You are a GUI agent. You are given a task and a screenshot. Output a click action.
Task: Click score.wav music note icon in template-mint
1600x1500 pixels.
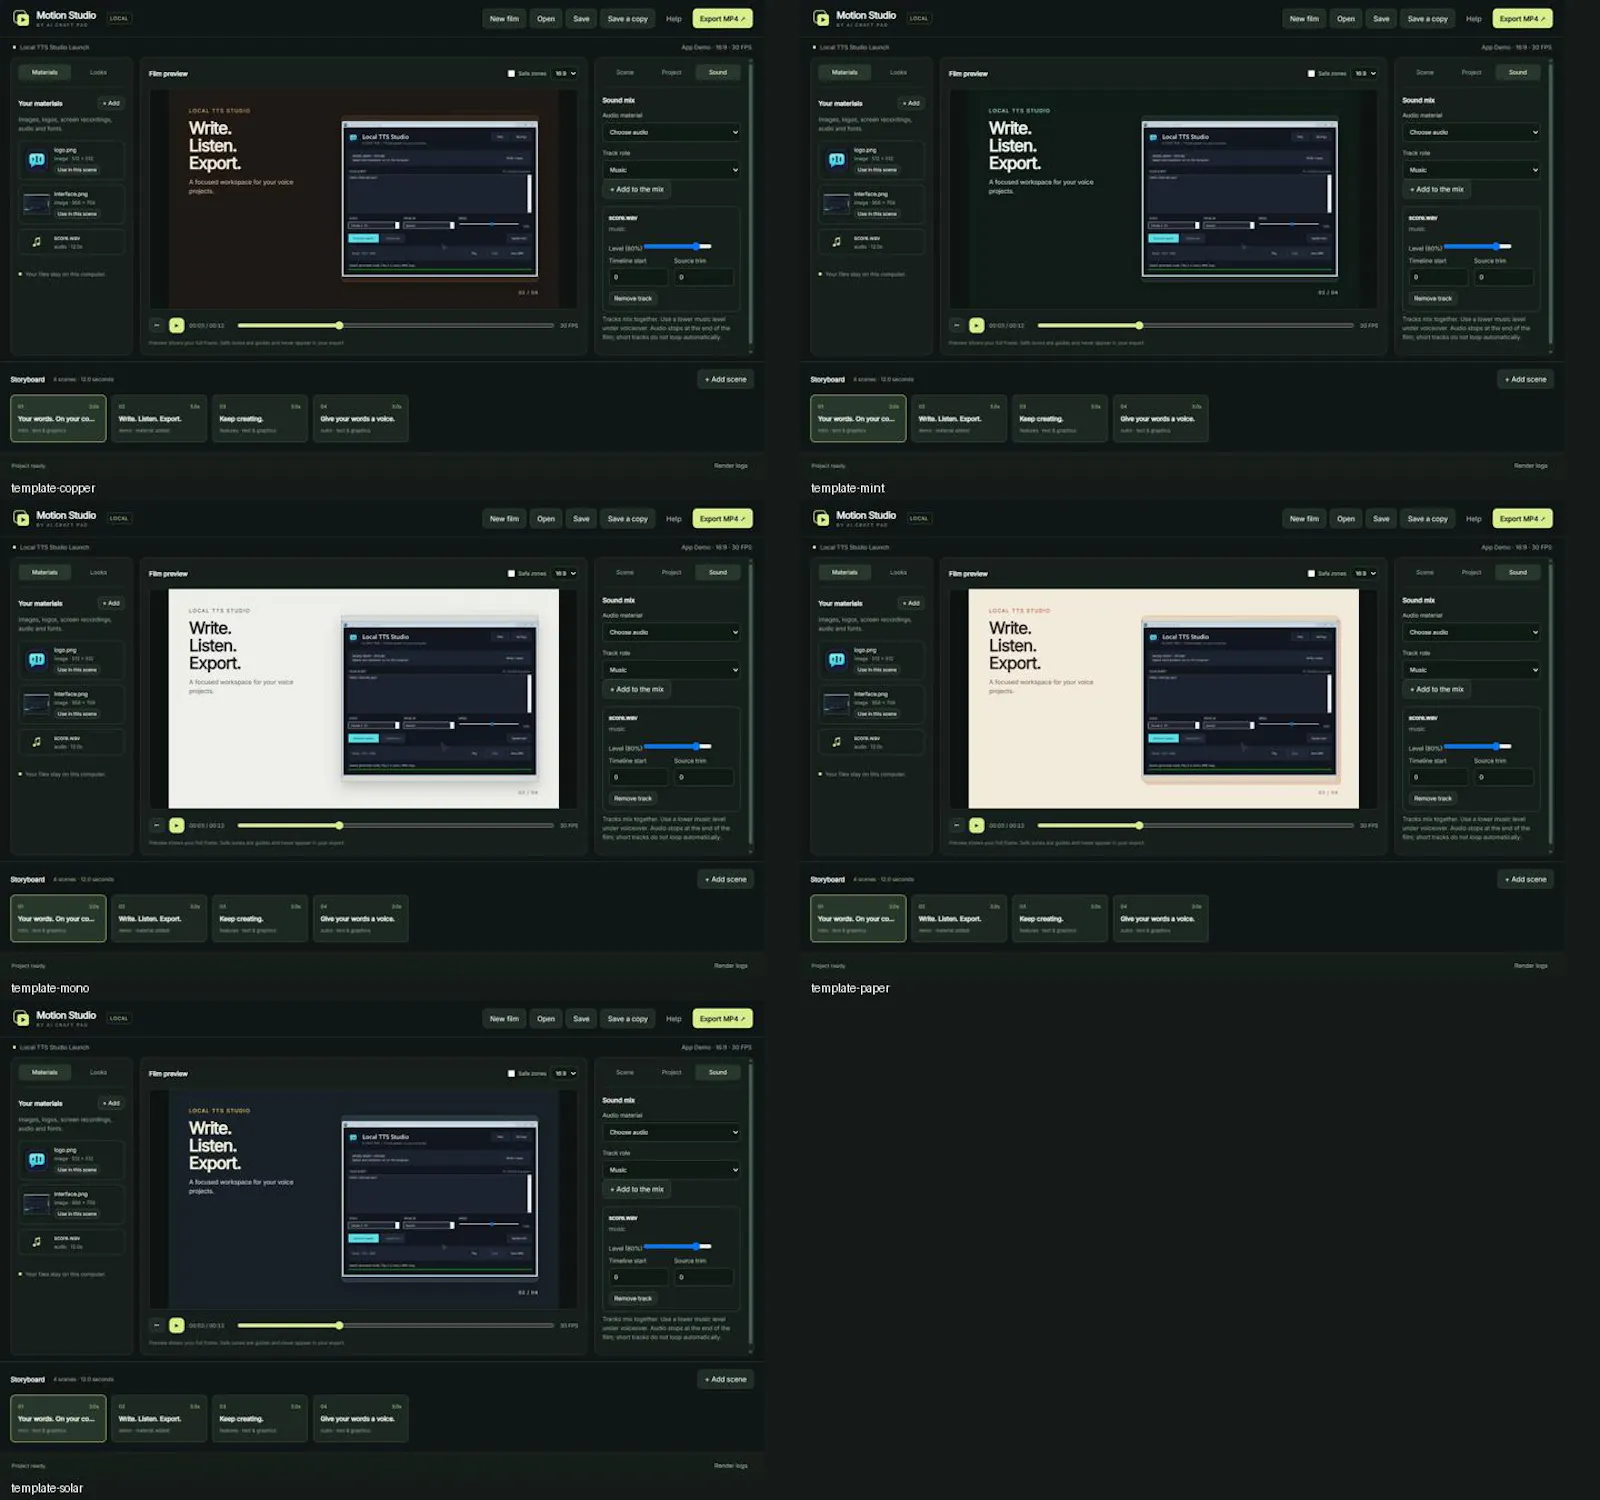coord(837,242)
